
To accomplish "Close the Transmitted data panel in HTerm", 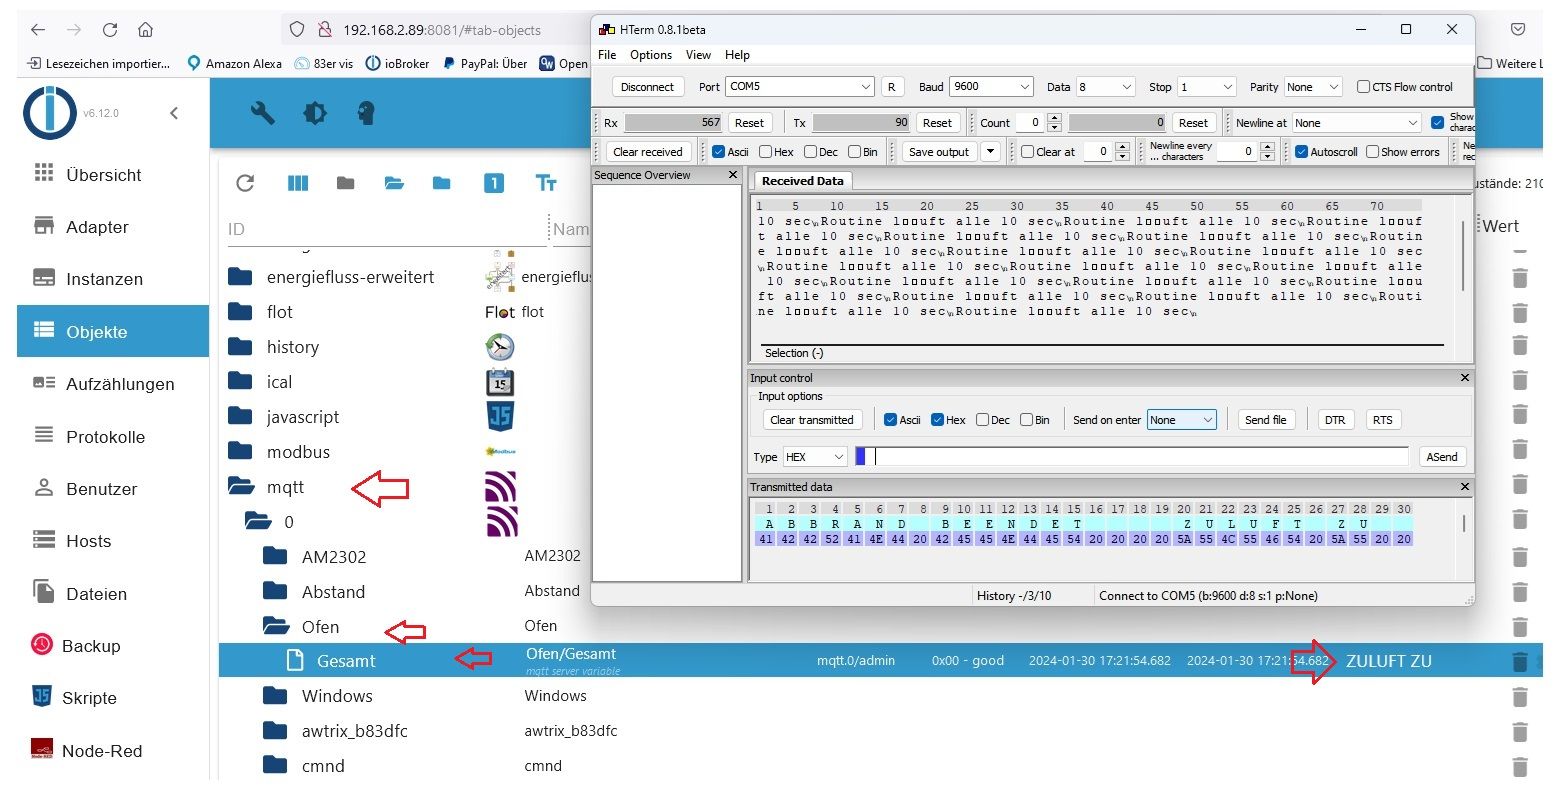I will click(x=1464, y=487).
